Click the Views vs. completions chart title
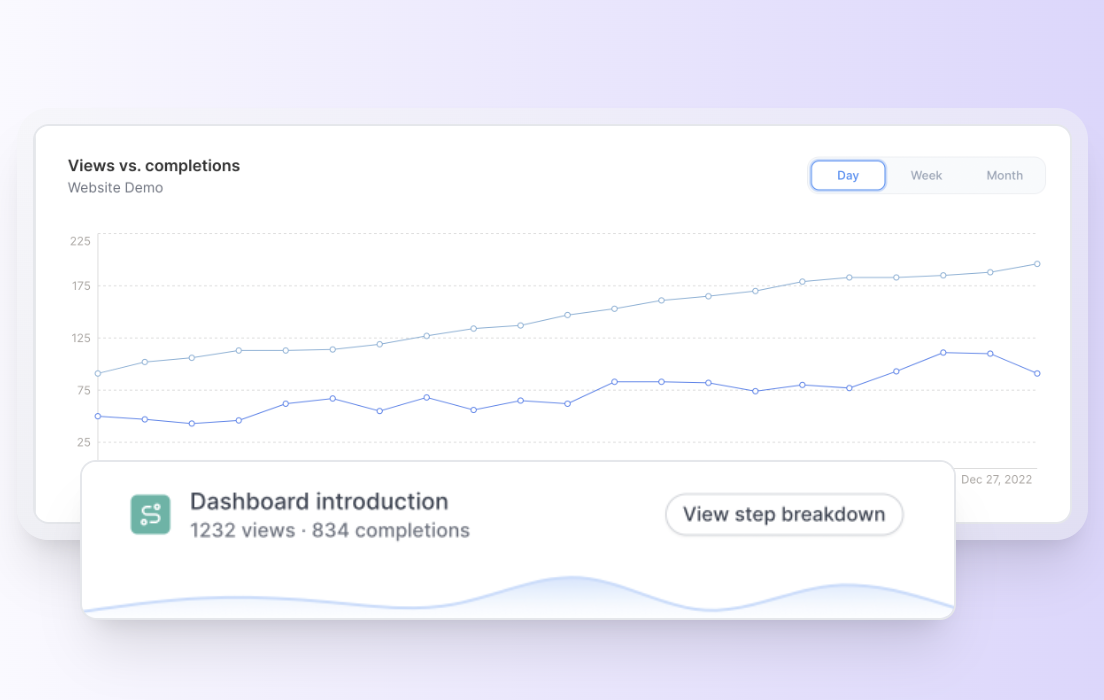This screenshot has height=700, width=1104. pos(154,166)
